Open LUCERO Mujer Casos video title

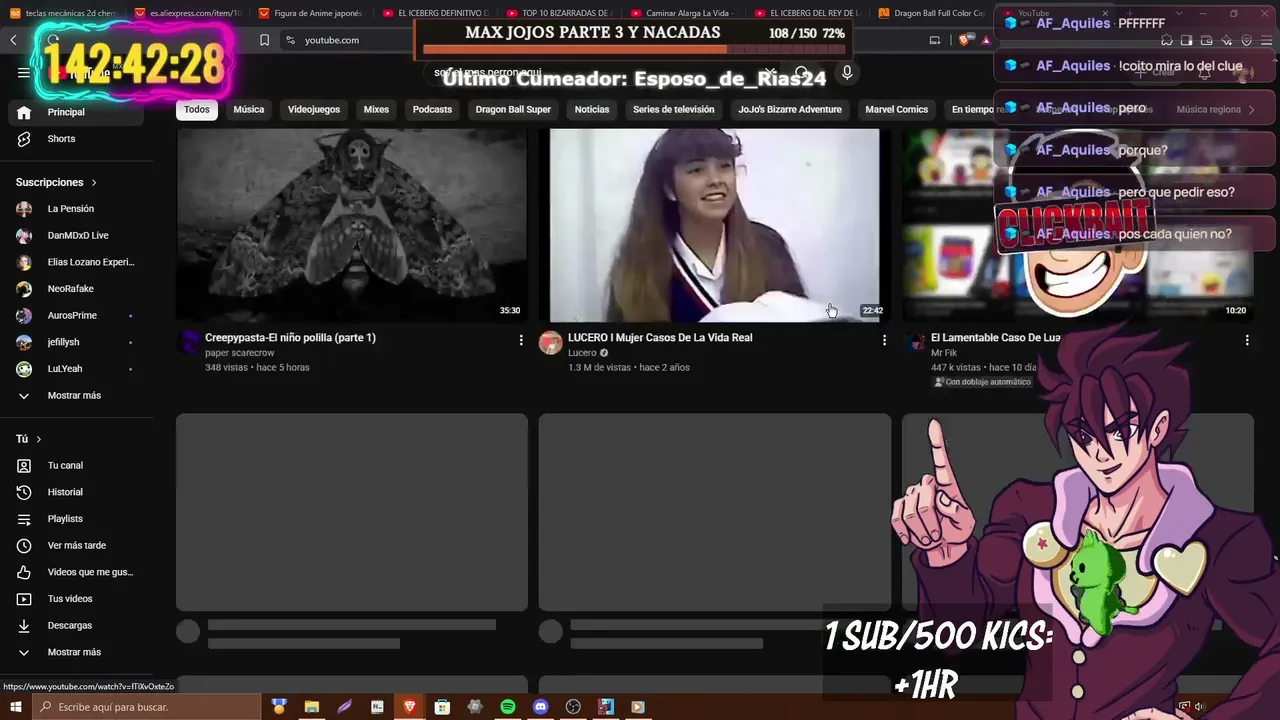(x=660, y=338)
